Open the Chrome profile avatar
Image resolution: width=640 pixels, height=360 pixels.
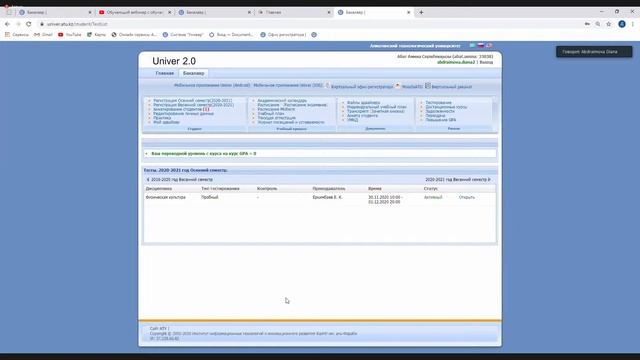pyautogui.click(x=622, y=24)
